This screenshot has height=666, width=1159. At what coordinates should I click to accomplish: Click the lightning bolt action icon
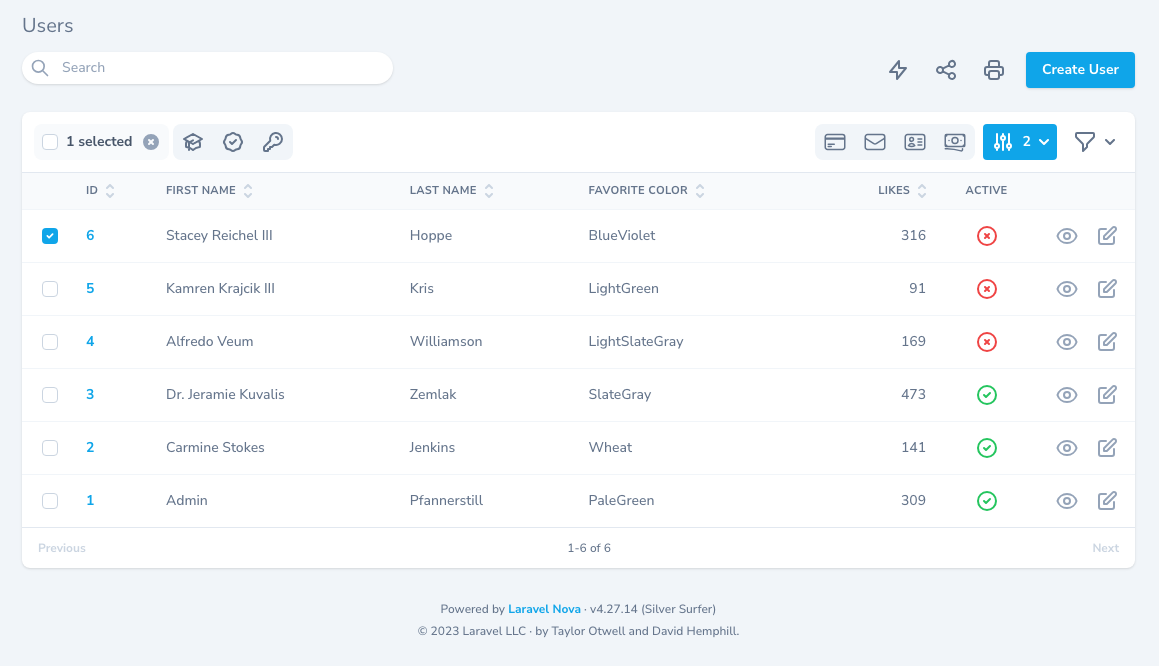(x=898, y=70)
